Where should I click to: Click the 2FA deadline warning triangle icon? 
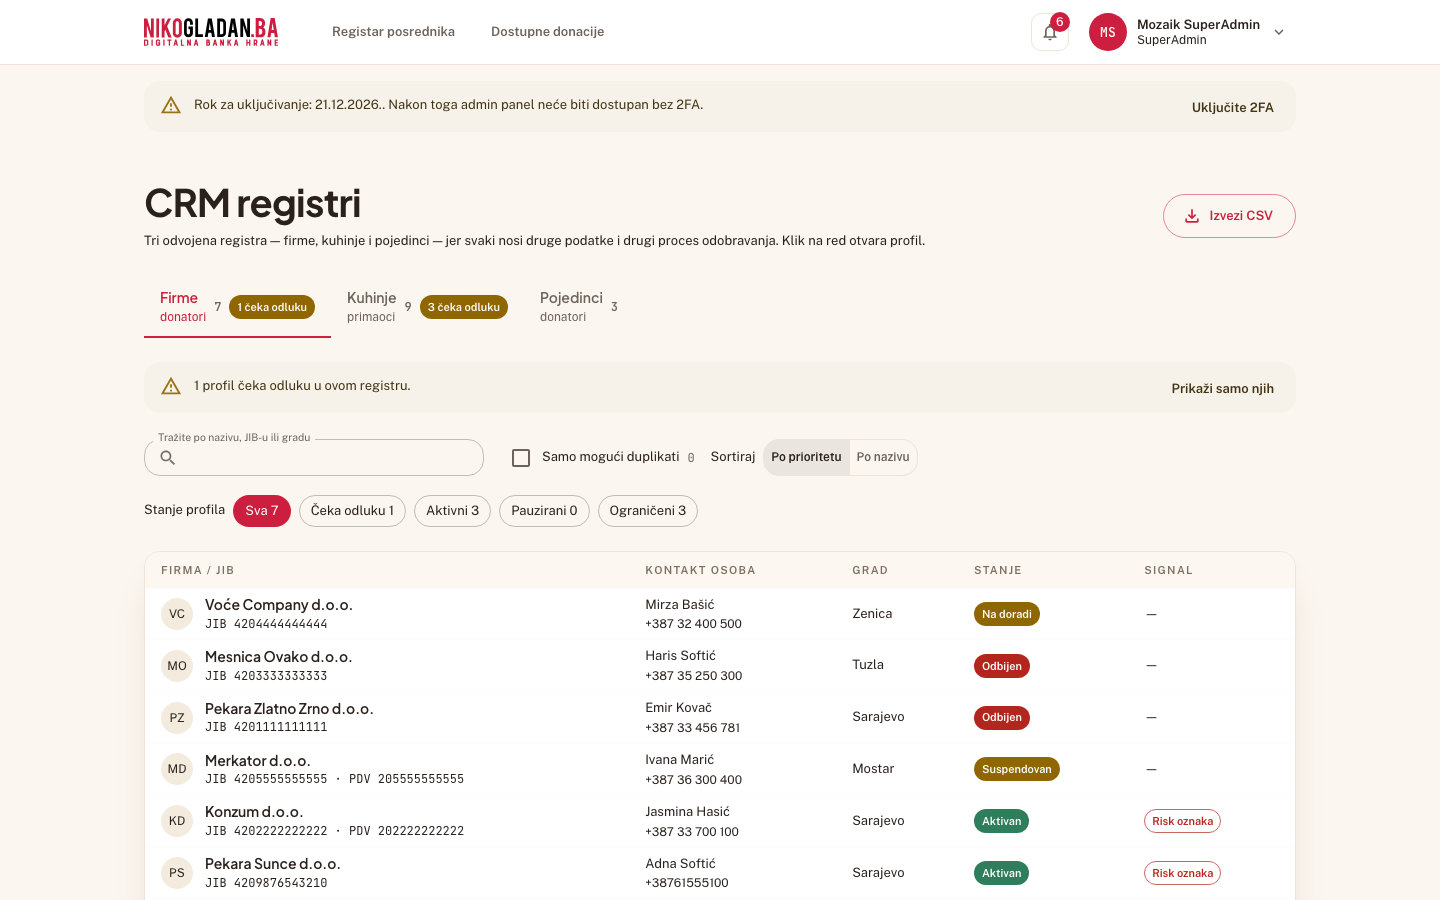[171, 105]
